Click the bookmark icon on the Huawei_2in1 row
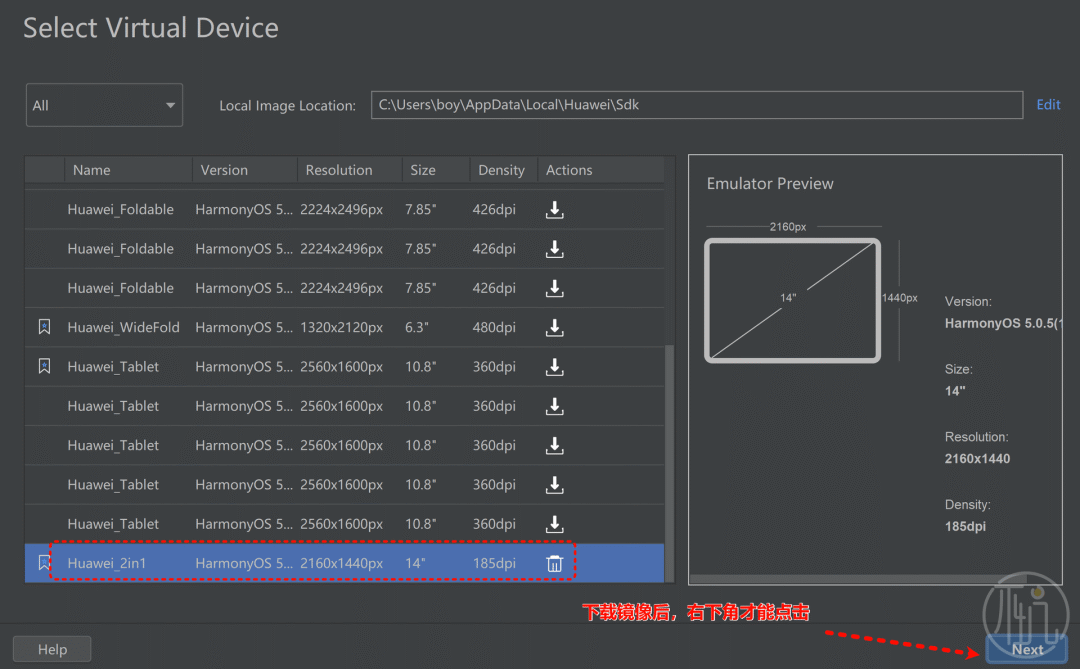Viewport: 1080px width, 669px height. (x=44, y=563)
